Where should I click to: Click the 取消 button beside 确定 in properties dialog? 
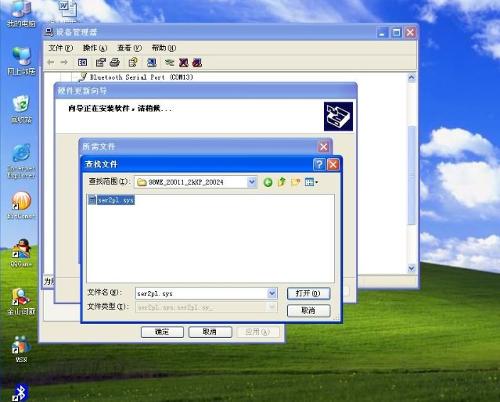pos(210,332)
